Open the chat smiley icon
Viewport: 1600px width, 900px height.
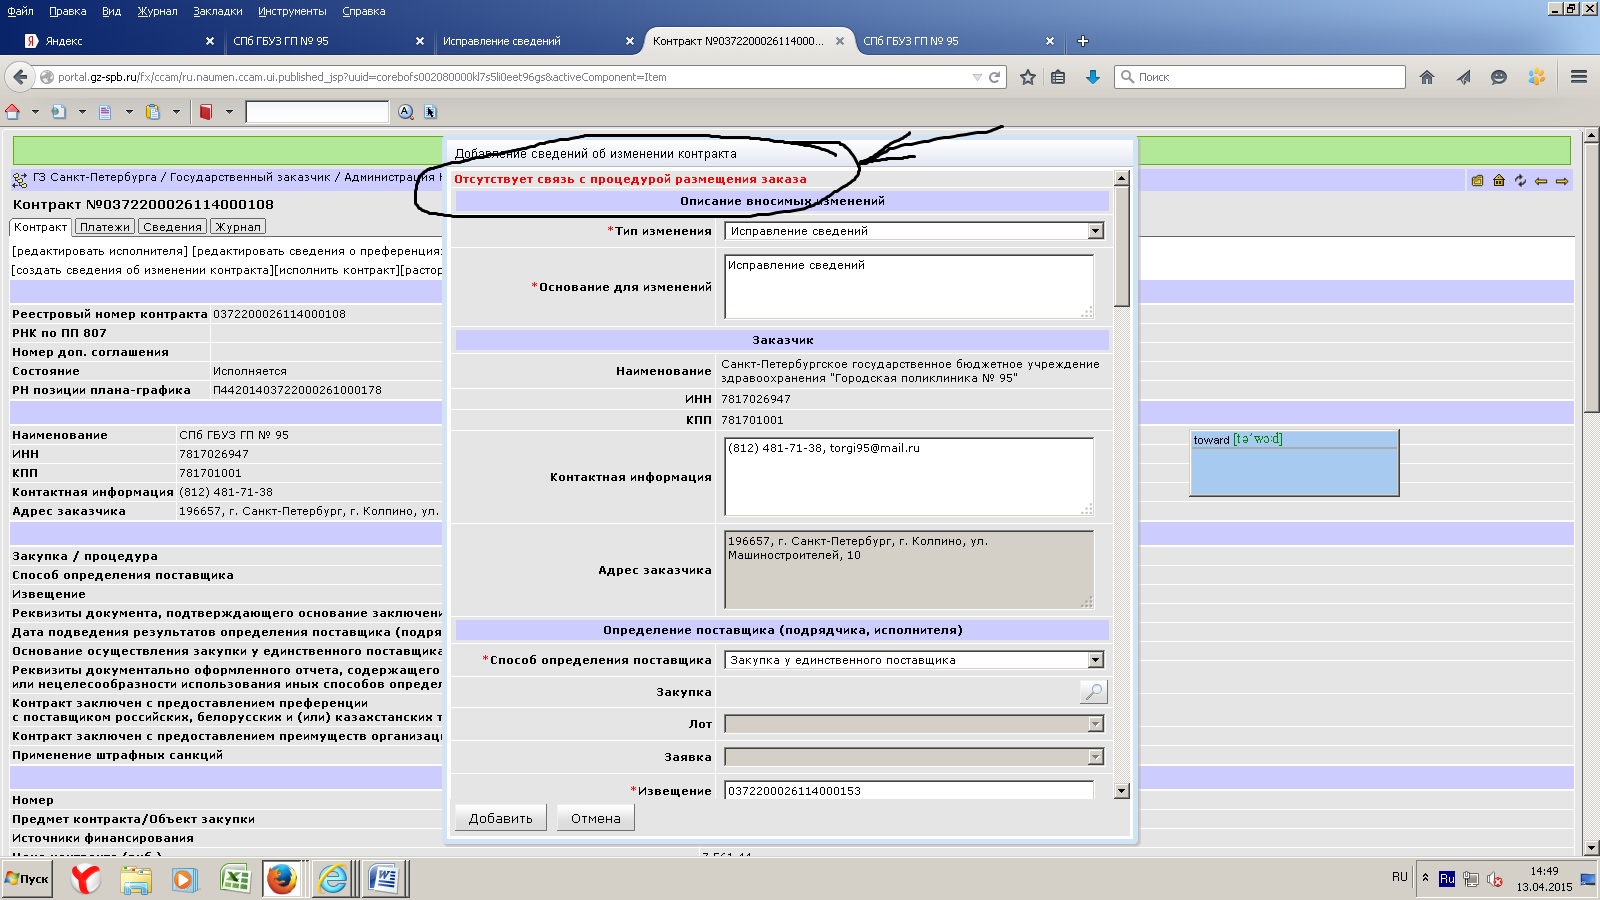[x=1498, y=77]
